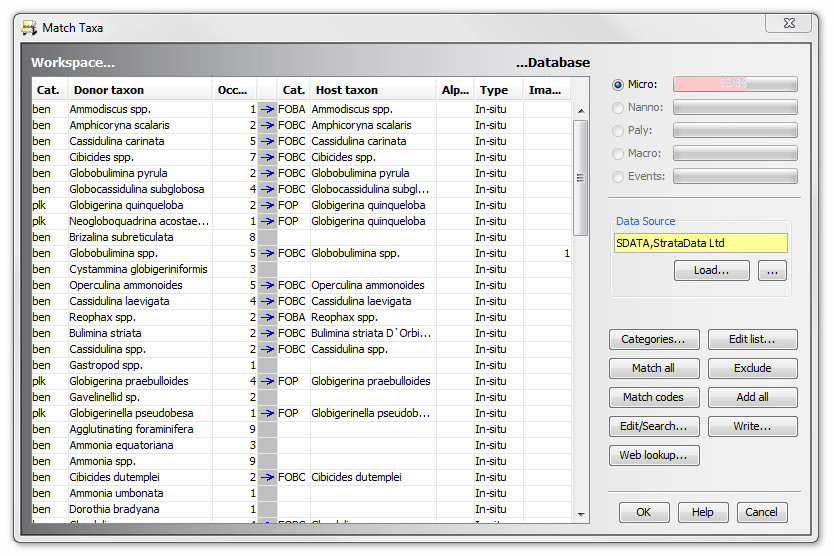Screen dimensions: 834x556
Task: Click the Load... button
Action: tap(712, 270)
